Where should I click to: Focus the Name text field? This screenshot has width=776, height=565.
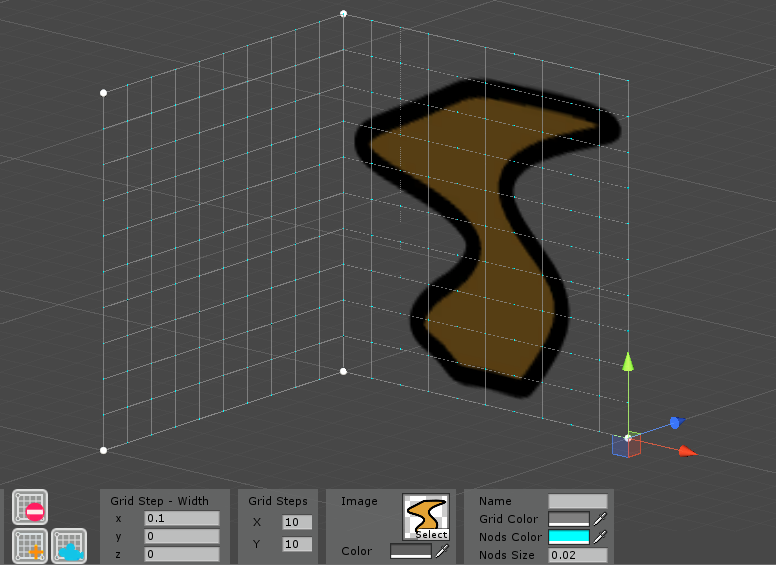(x=578, y=501)
